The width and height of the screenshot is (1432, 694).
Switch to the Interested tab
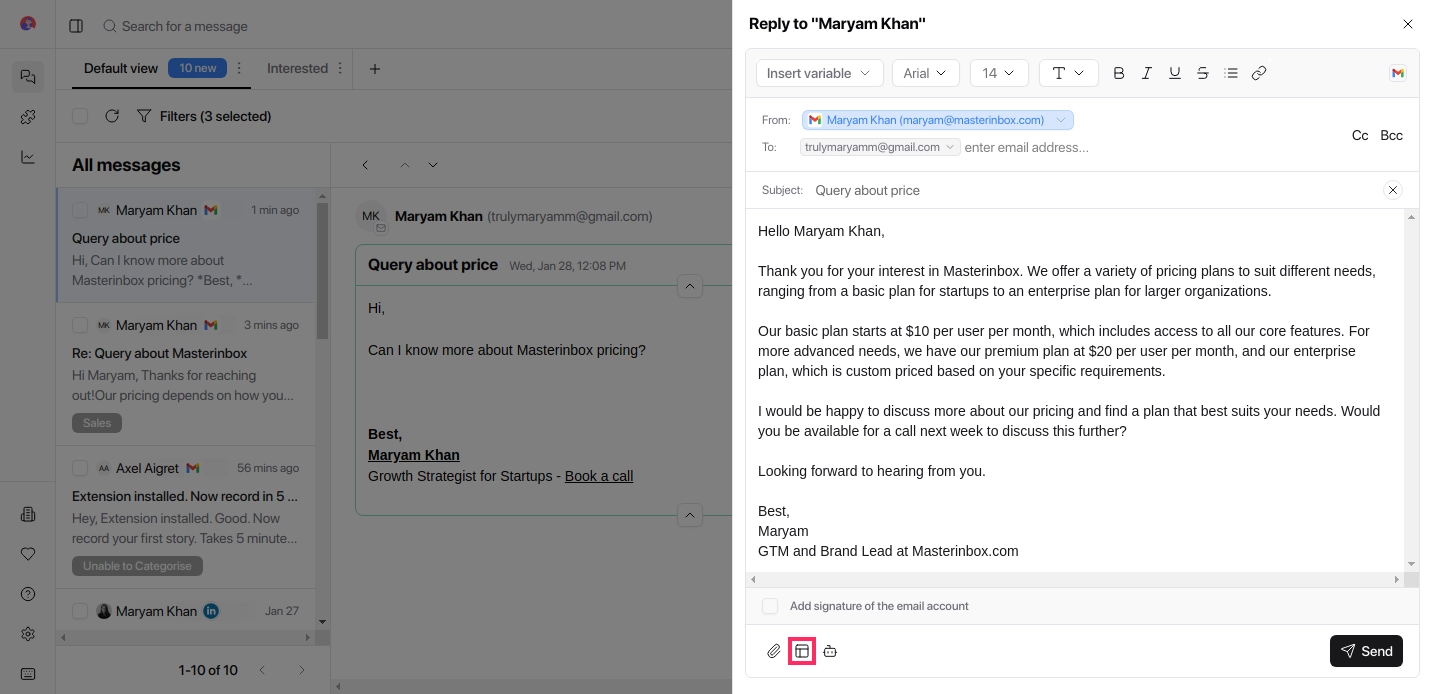(297, 68)
